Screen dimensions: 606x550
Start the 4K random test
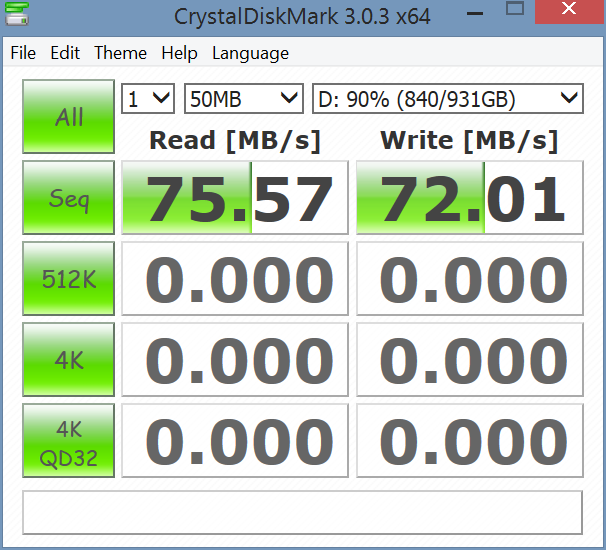(68, 359)
